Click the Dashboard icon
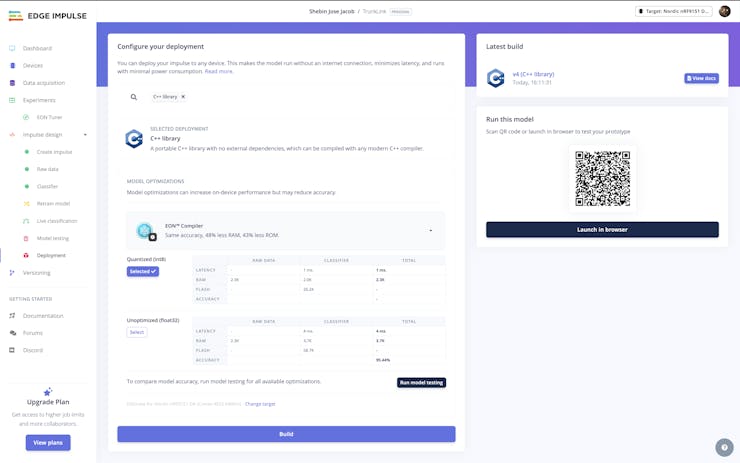 (x=12, y=48)
